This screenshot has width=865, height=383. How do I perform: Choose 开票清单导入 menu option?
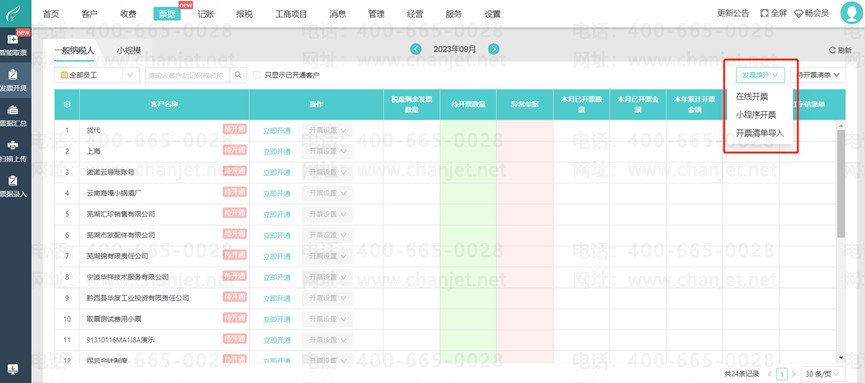tap(760, 133)
